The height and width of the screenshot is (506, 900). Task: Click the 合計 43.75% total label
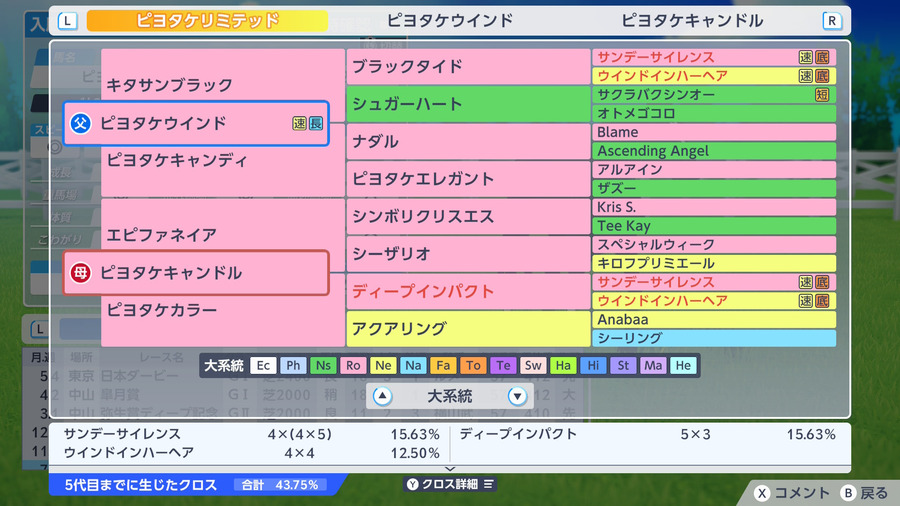280,485
